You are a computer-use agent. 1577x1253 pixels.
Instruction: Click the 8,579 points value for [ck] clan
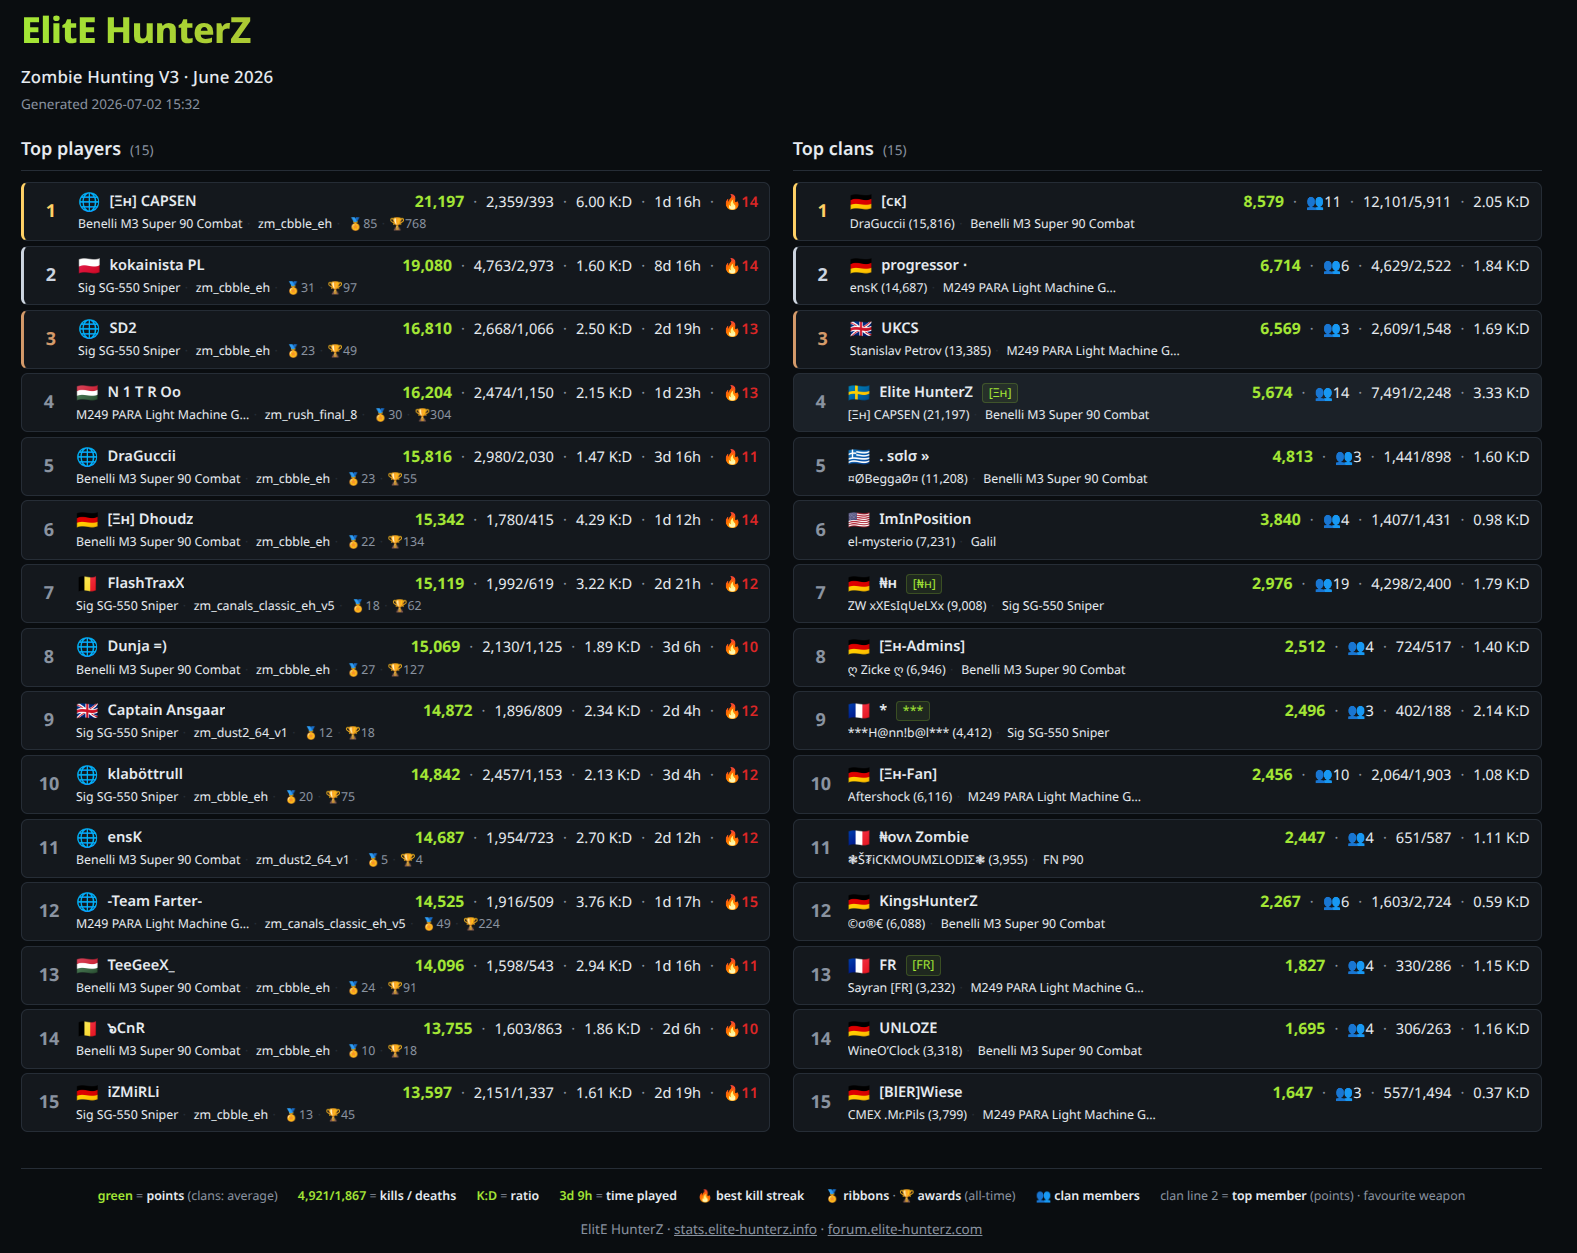point(1264,202)
